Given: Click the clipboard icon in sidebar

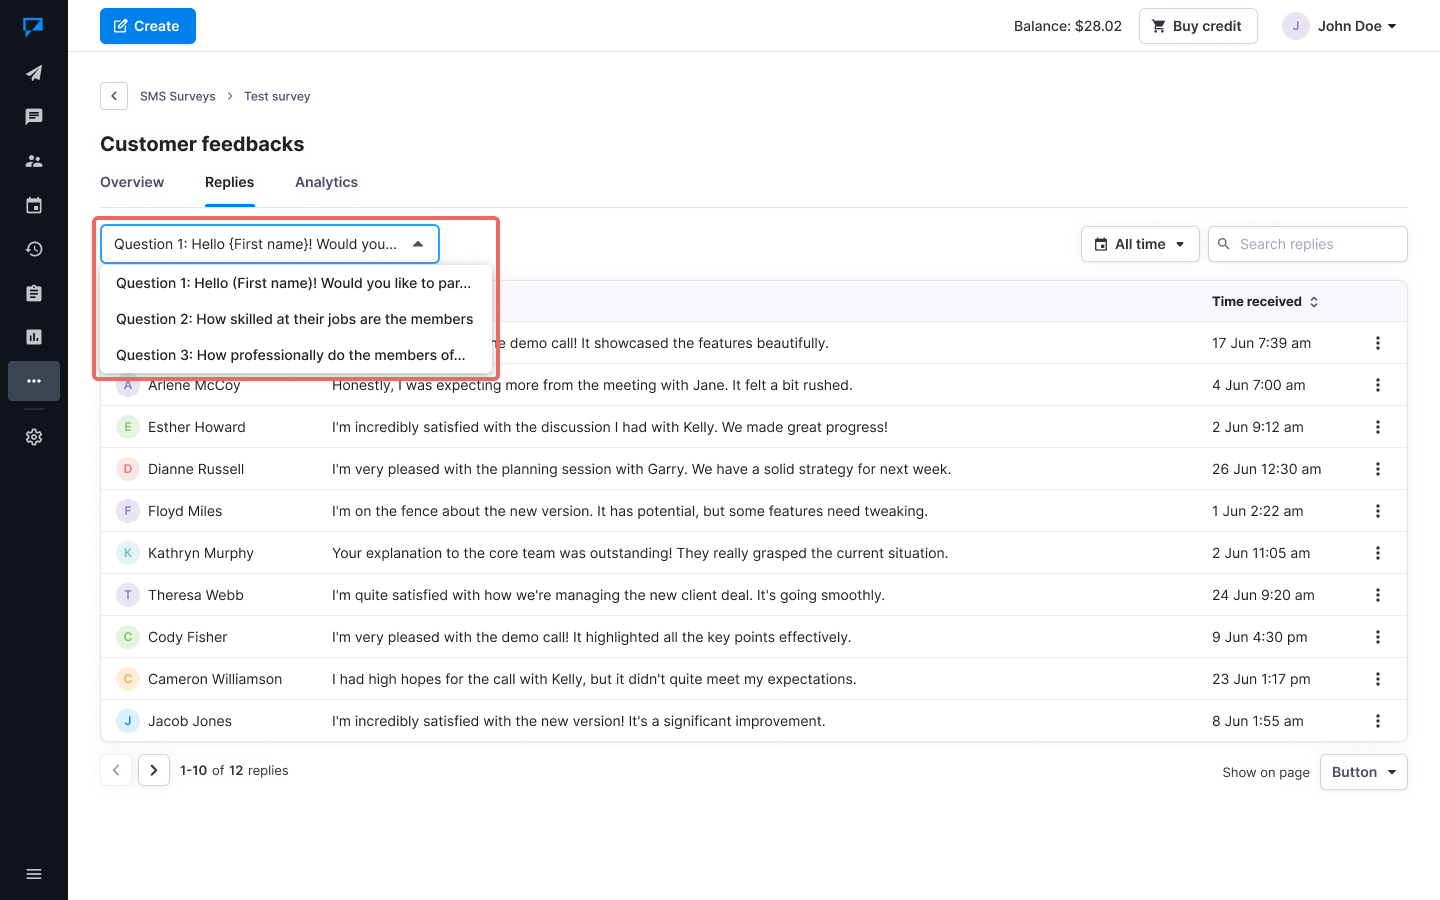Looking at the screenshot, I should 34,293.
